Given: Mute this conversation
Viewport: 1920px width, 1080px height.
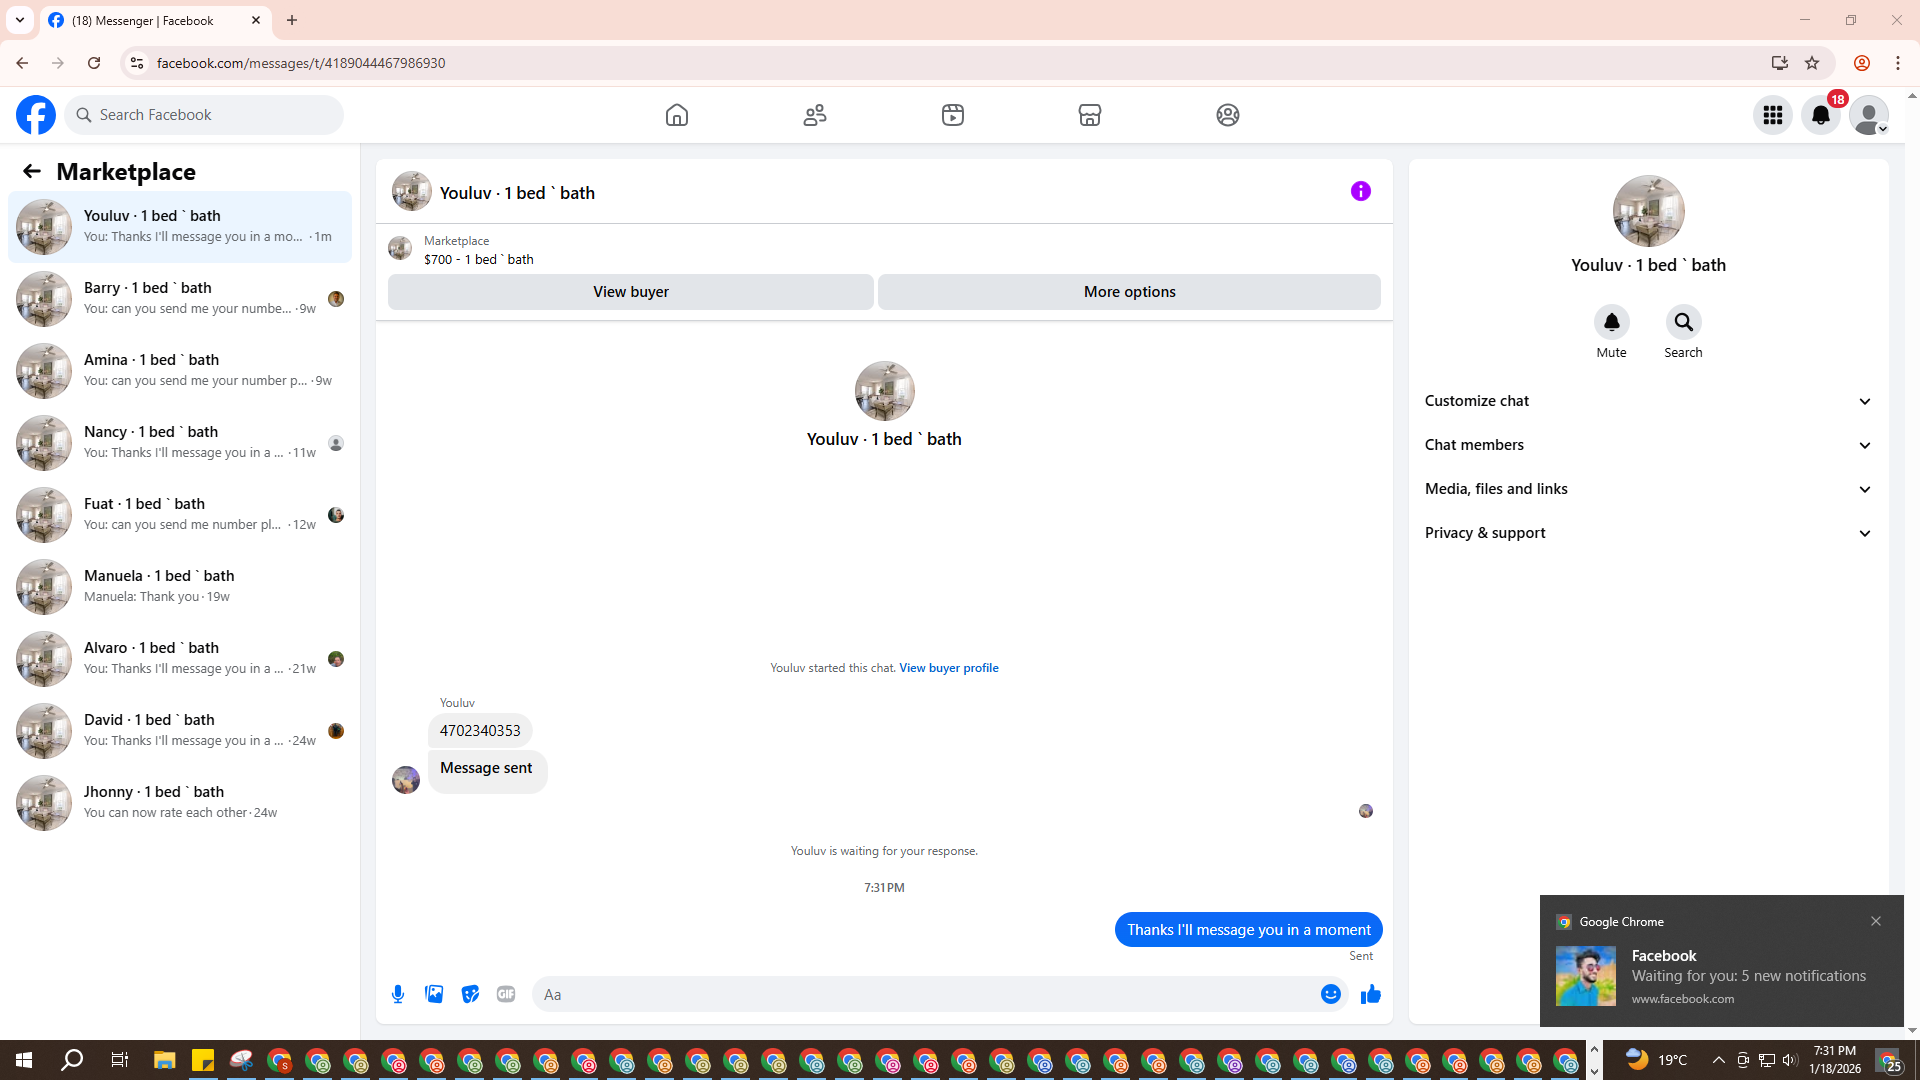Looking at the screenshot, I should 1611,322.
